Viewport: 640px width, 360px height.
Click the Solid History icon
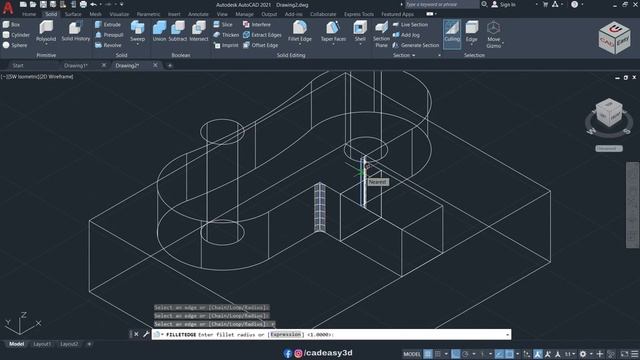click(76, 31)
